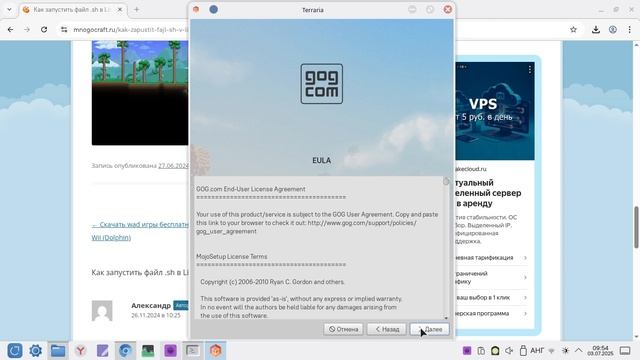The width and height of the screenshot is (640, 360).
Task: Open the purple notes app in the taskbar
Action: (103, 351)
